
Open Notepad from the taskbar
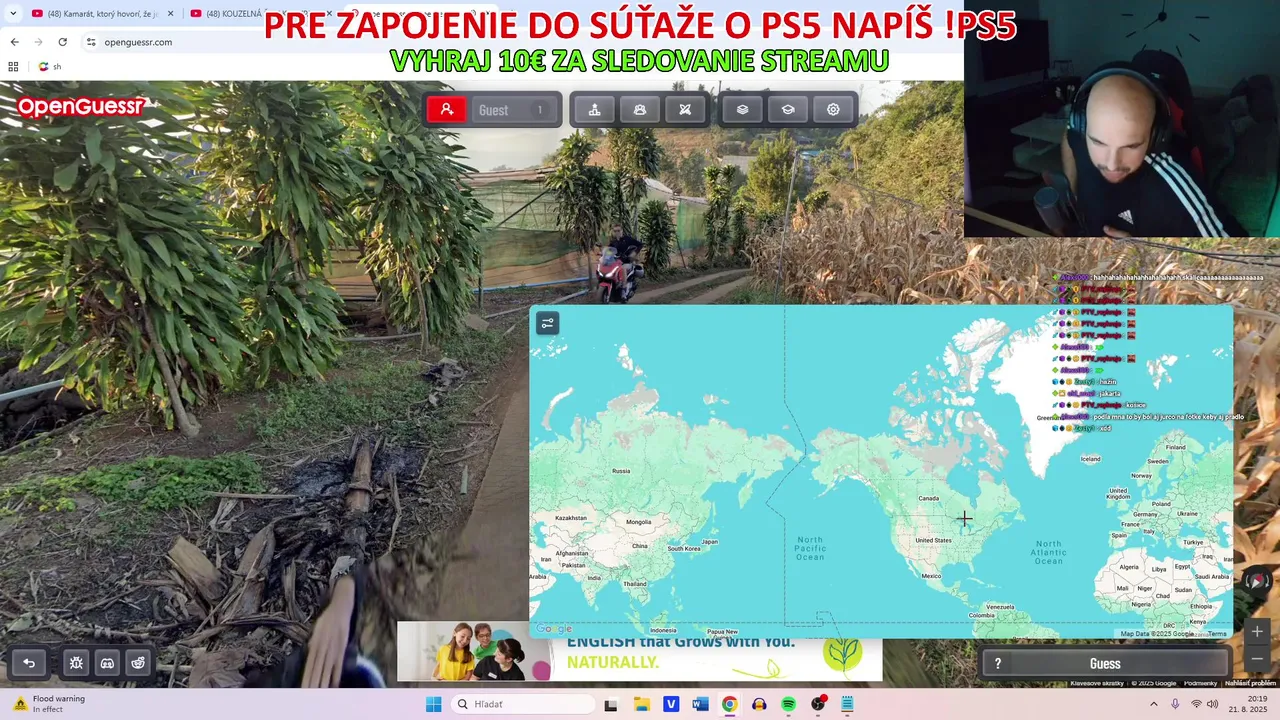pos(847,704)
